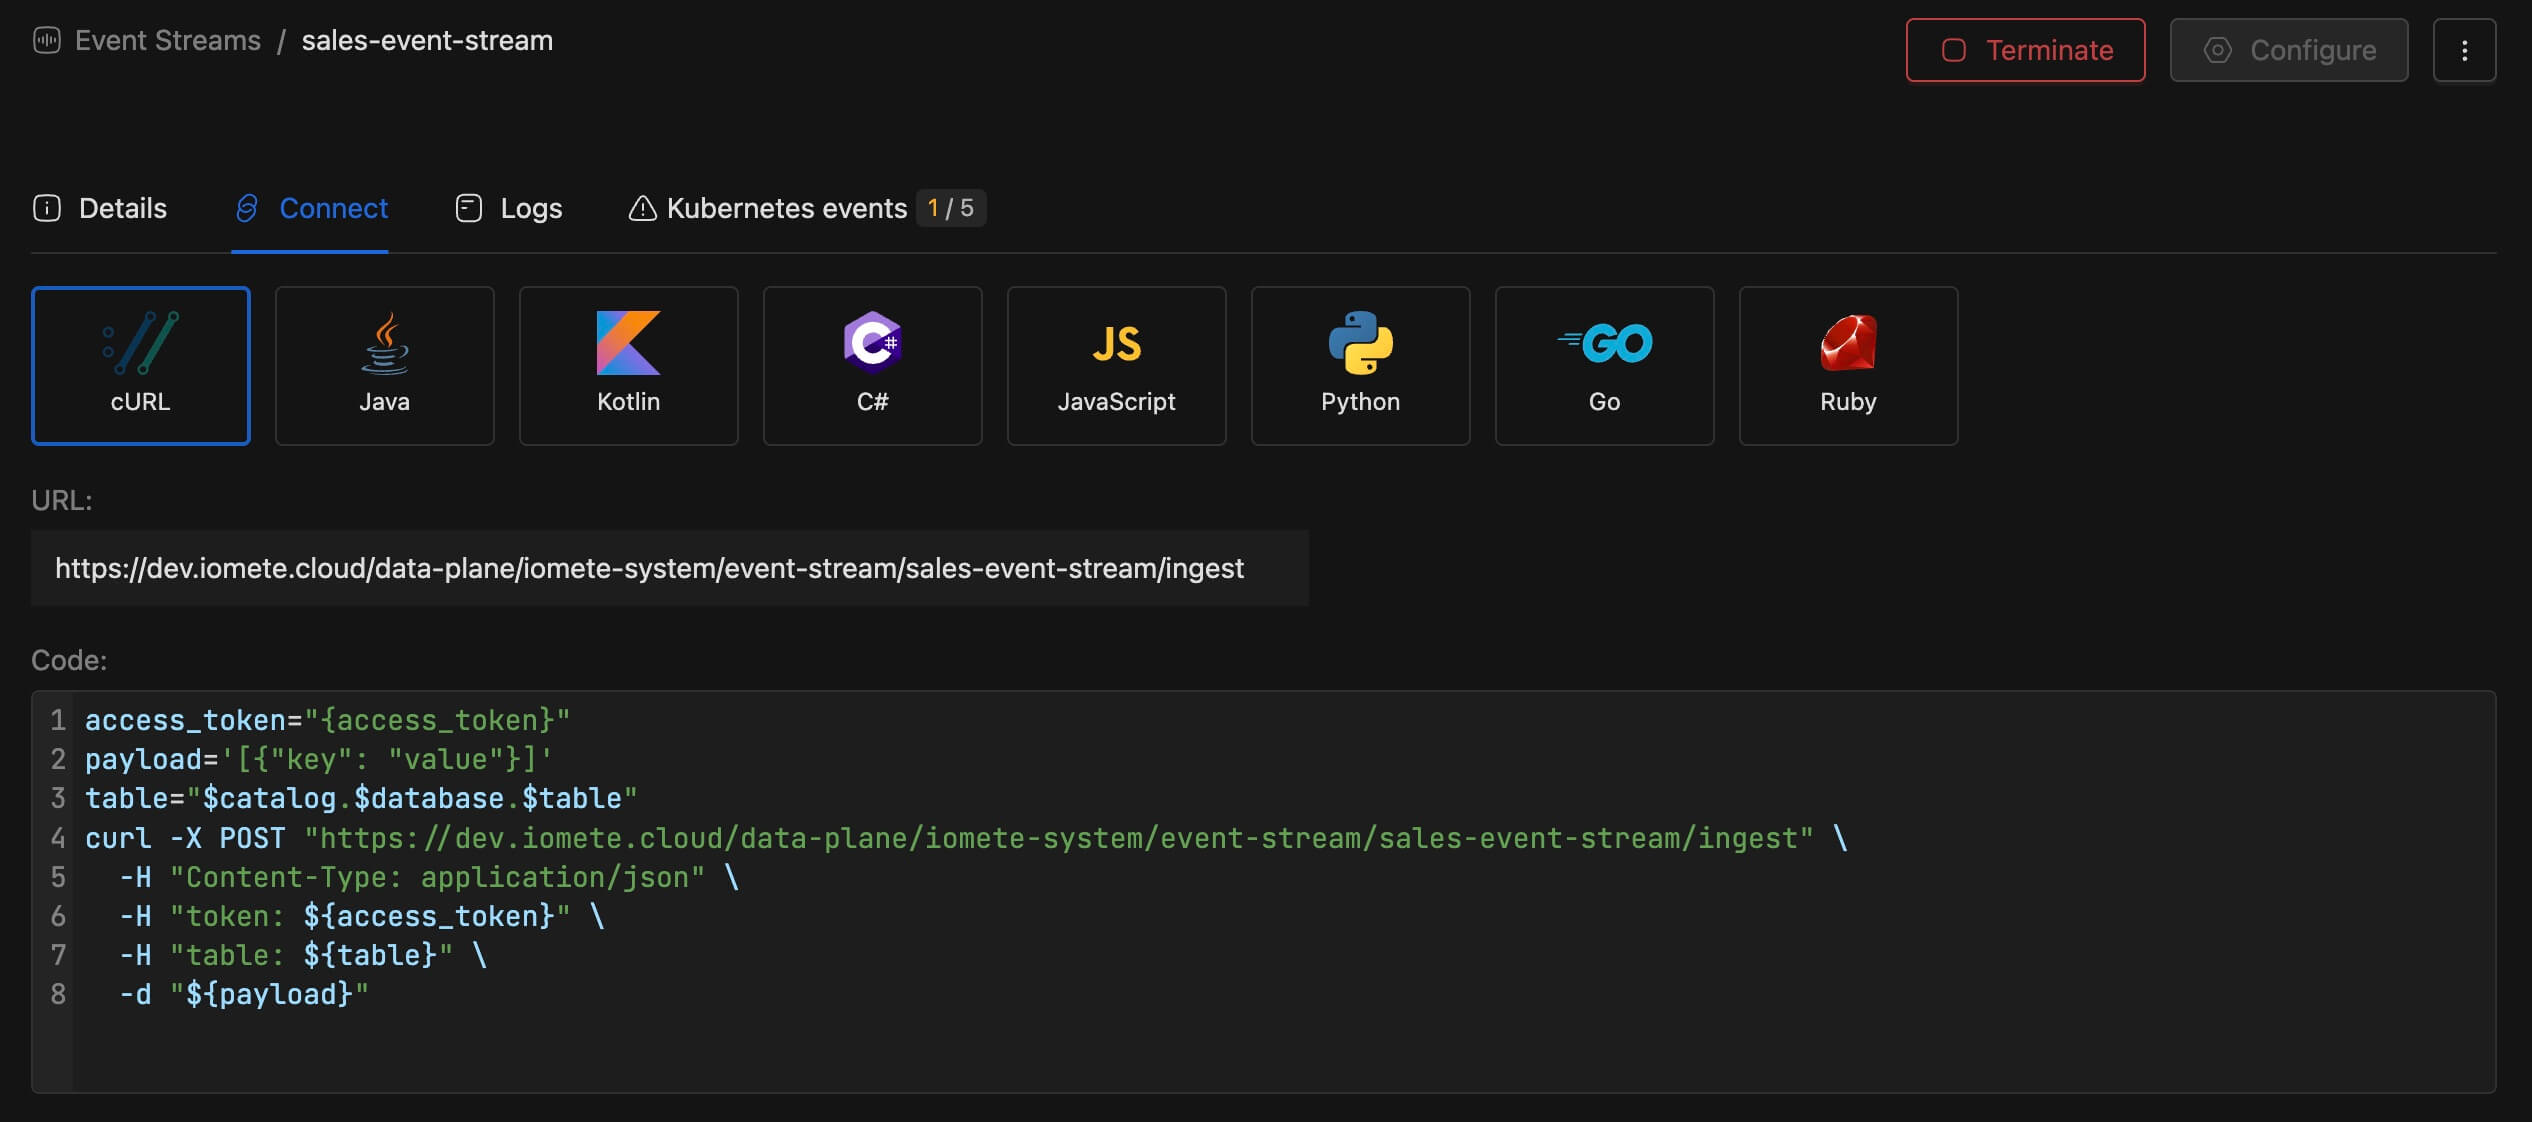Click the Kubernetes events warning icon

(x=641, y=208)
